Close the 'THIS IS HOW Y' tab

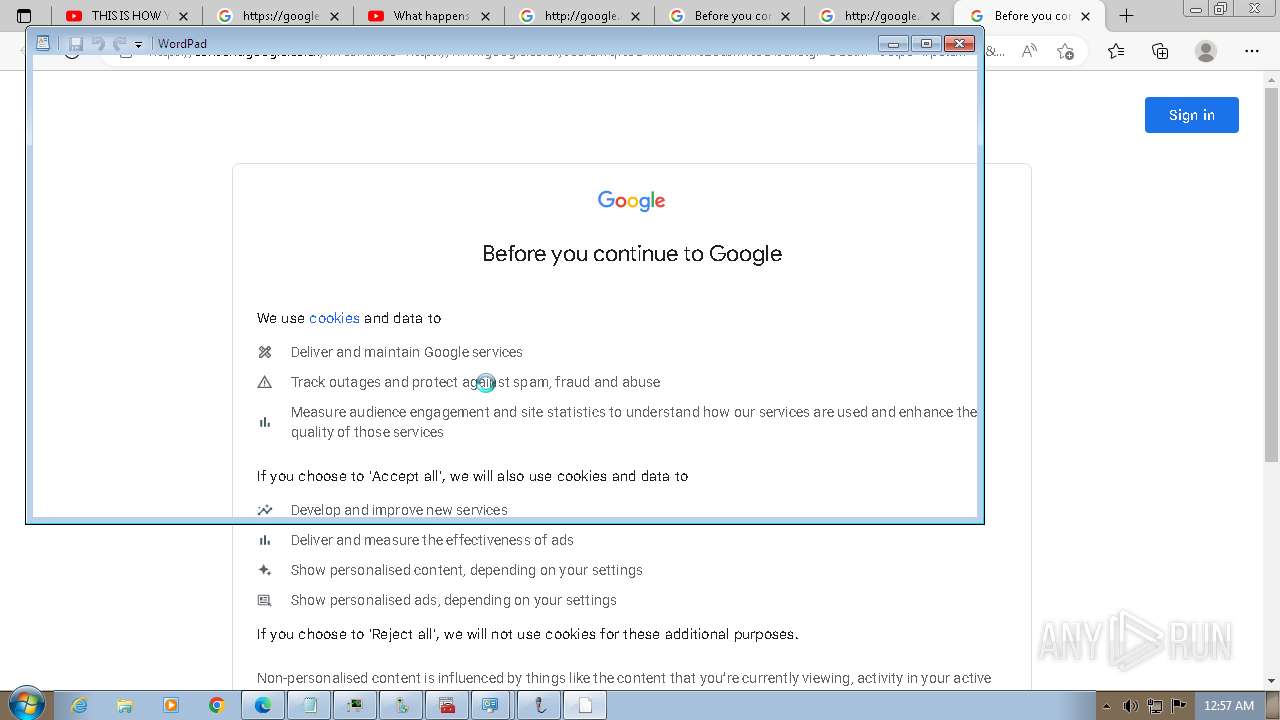(183, 16)
